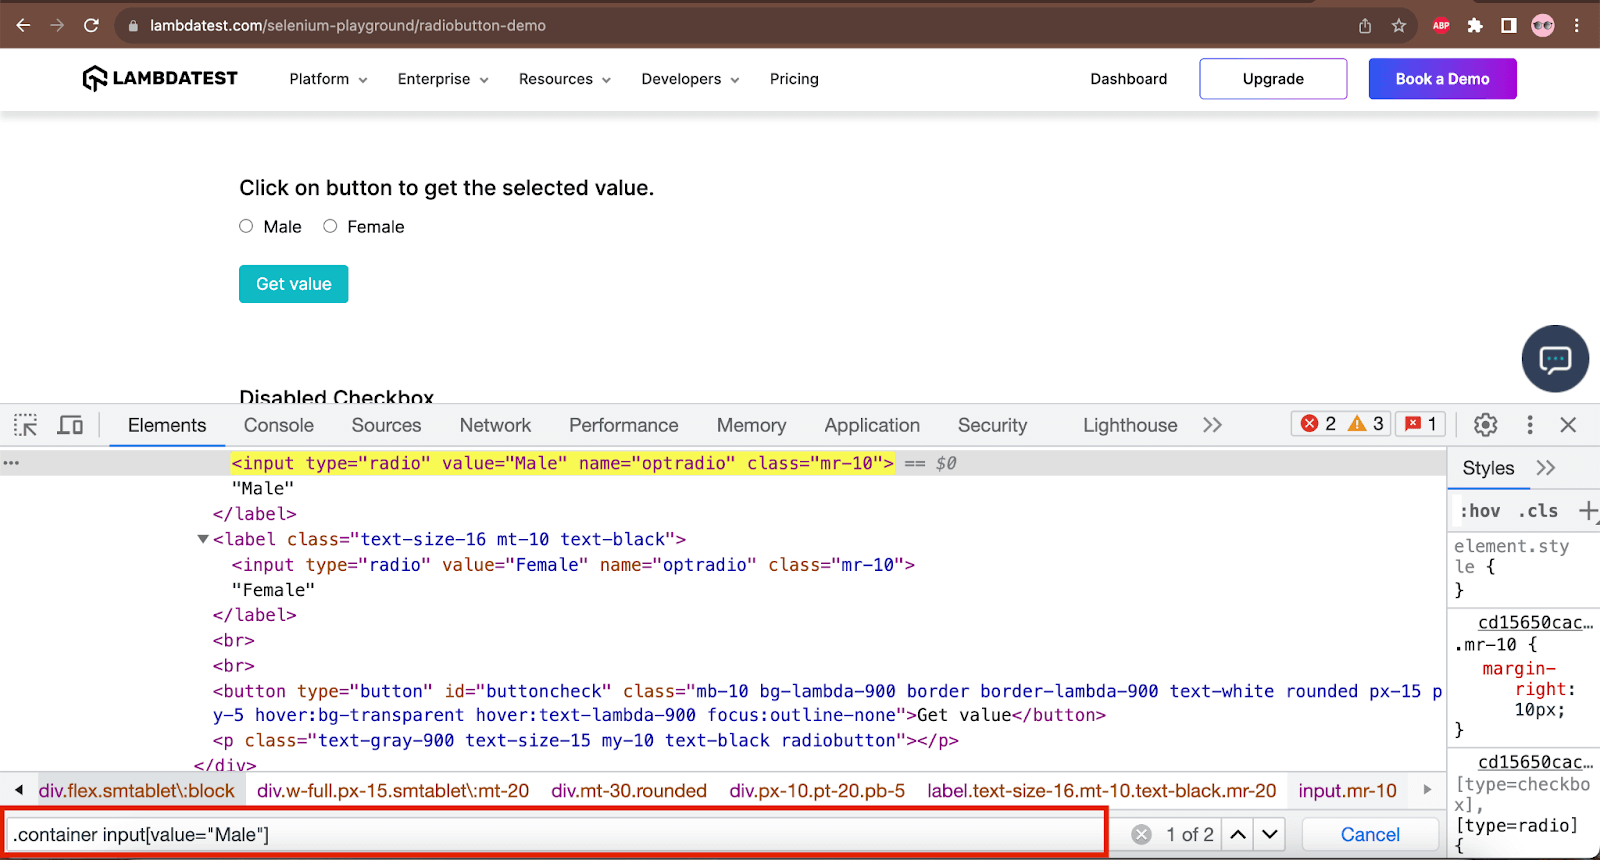Click the Book a Demo button

click(x=1442, y=79)
